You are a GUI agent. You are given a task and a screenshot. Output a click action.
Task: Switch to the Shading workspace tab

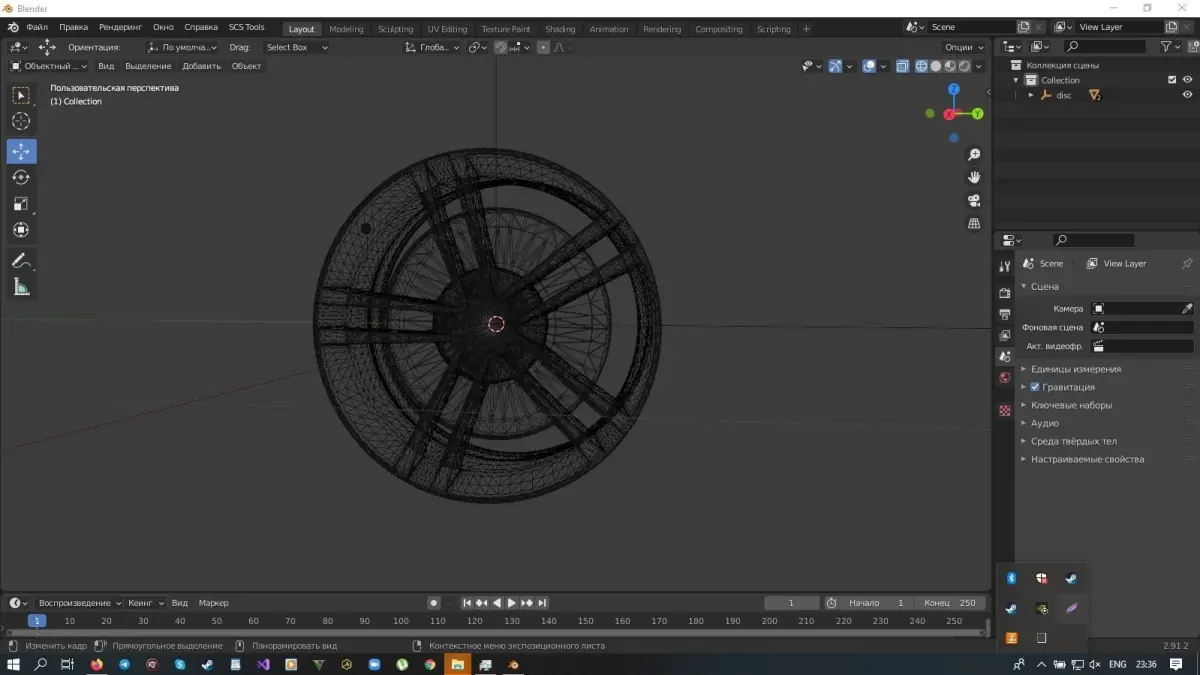pos(560,29)
